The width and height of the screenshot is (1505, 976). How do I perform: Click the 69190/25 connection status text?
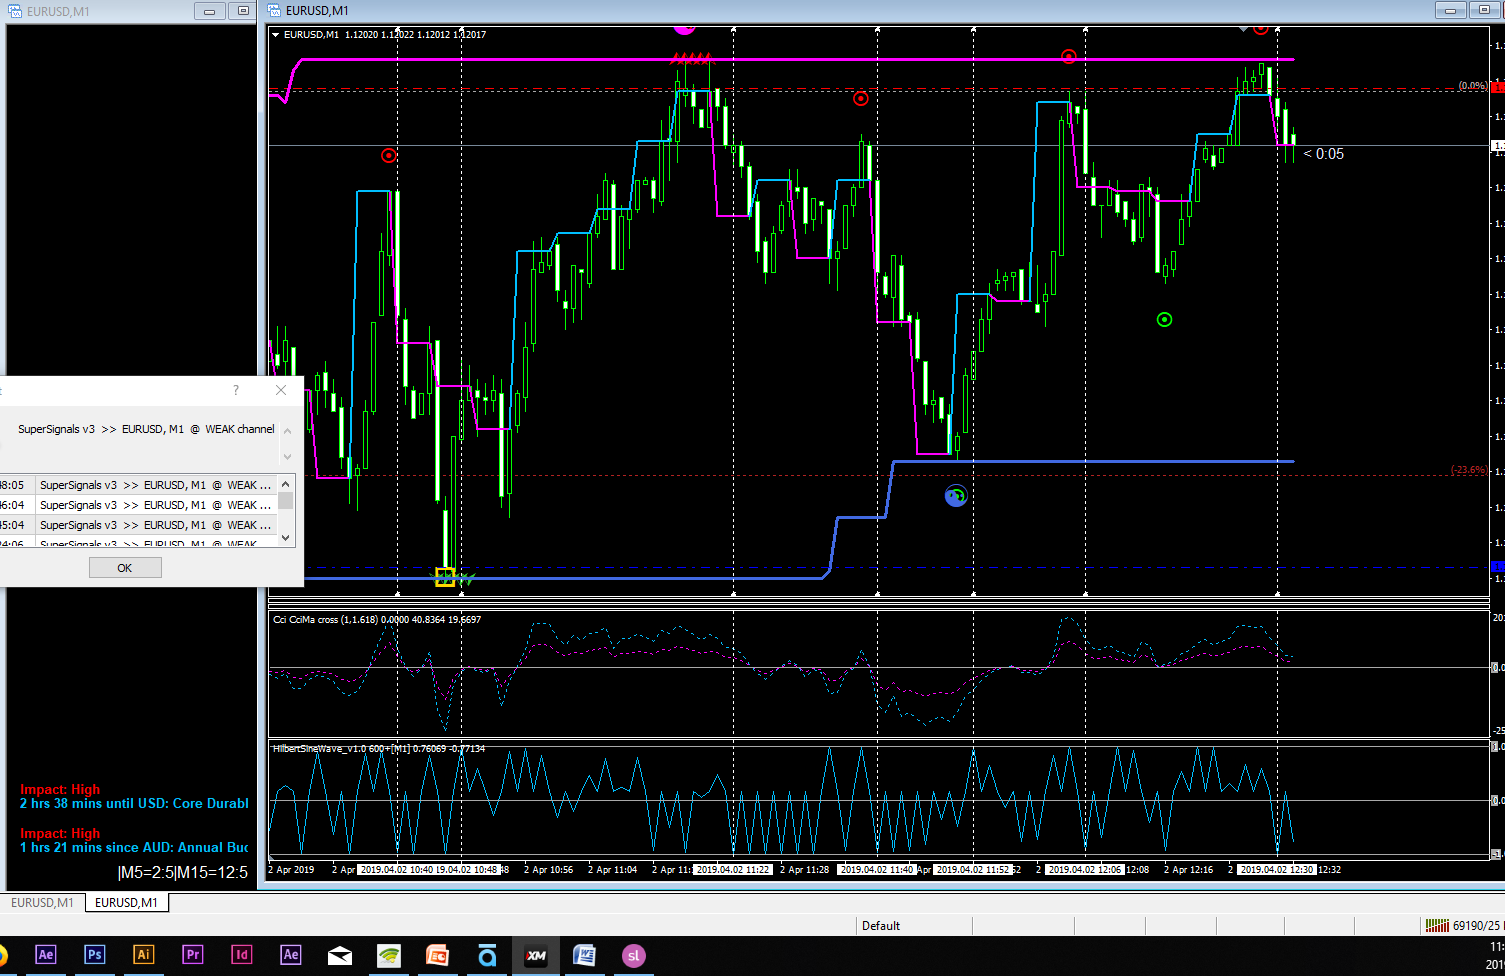[1477, 926]
